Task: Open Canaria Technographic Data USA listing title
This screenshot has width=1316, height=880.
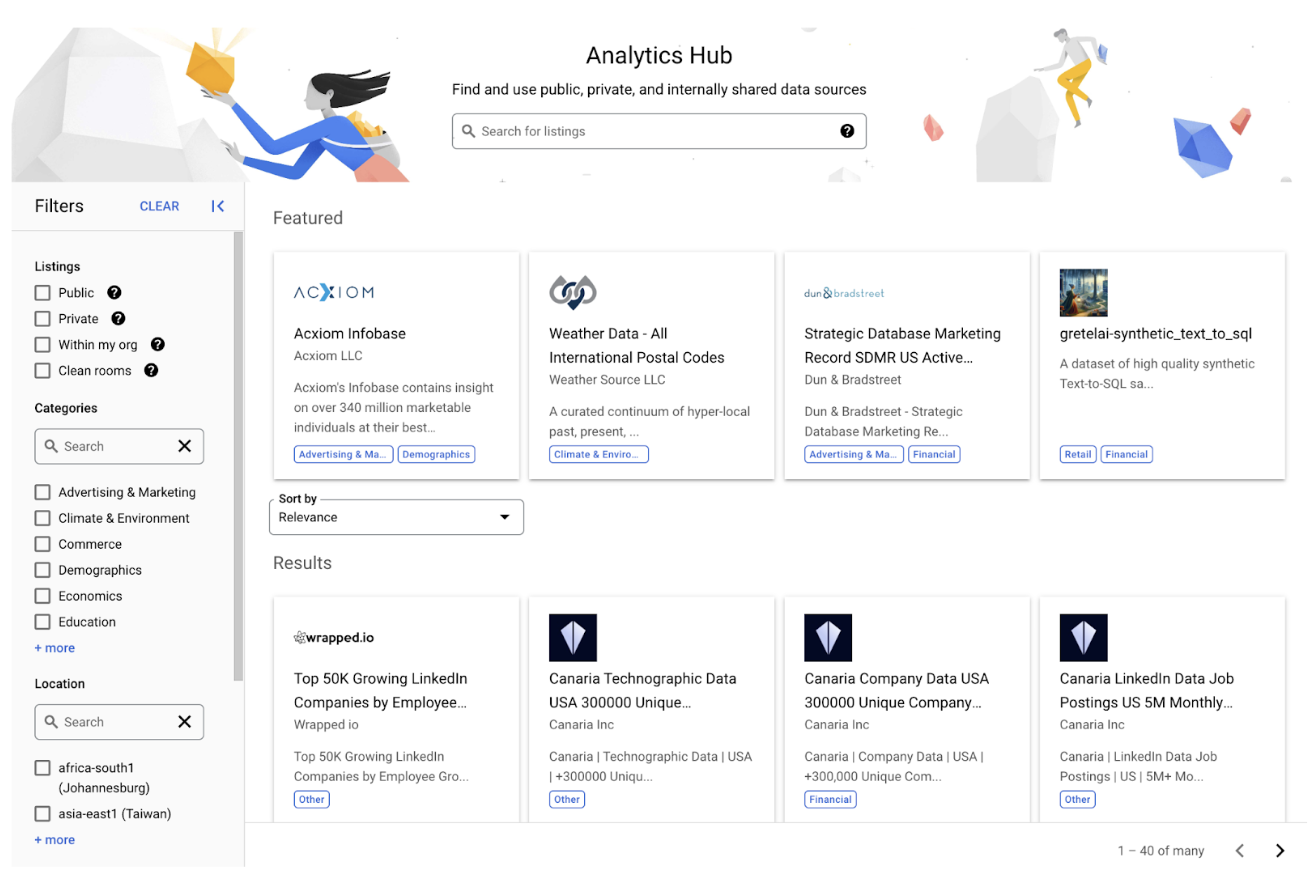Action: click(643, 690)
